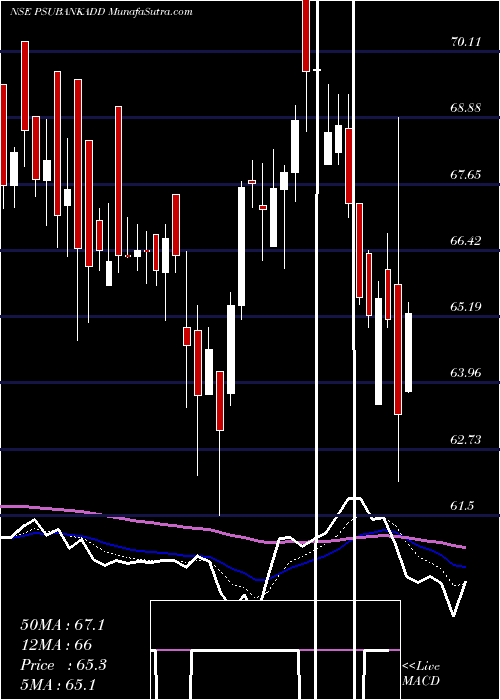Click the 66.42 price axis label
The image size is (500, 700).
click(x=466, y=241)
